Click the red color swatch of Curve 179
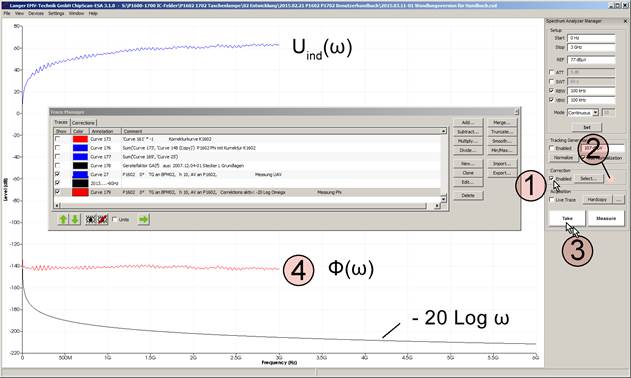The image size is (631, 378). [x=80, y=192]
